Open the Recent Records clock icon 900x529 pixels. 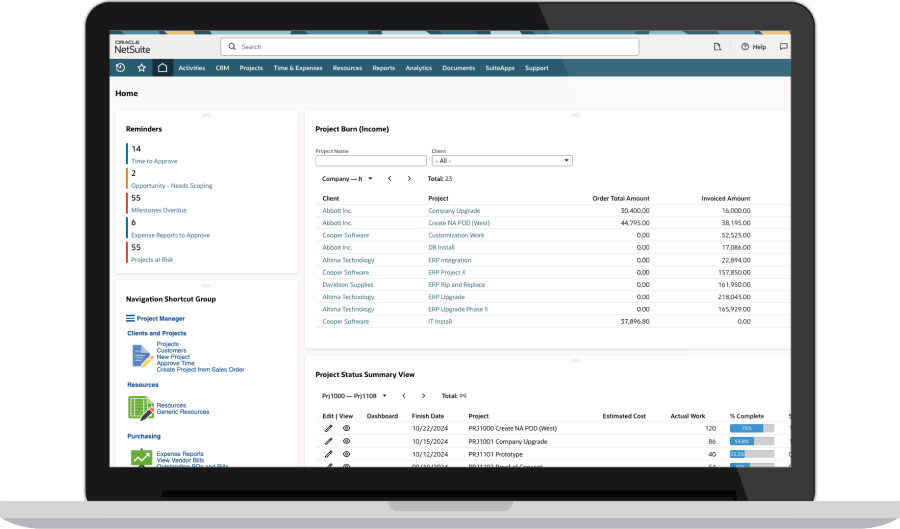pos(121,68)
